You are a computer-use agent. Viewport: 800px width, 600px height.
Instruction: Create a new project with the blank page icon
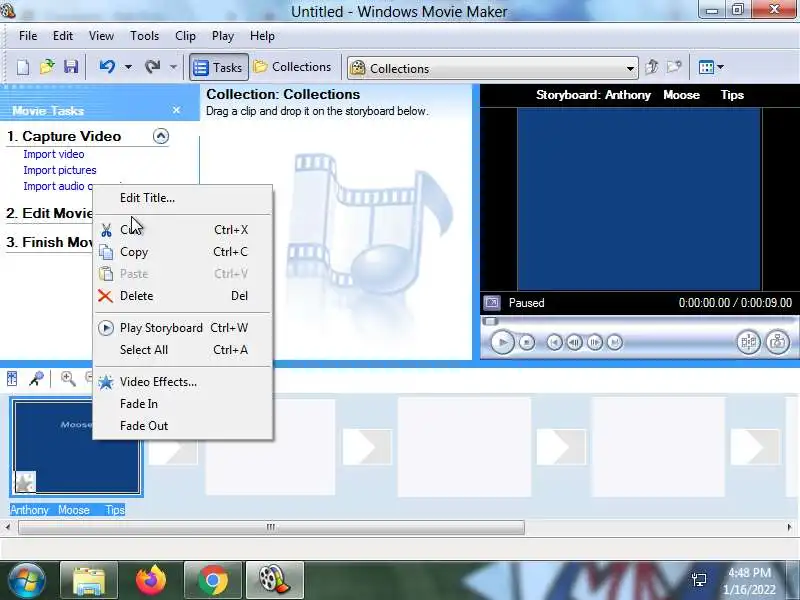[22, 67]
